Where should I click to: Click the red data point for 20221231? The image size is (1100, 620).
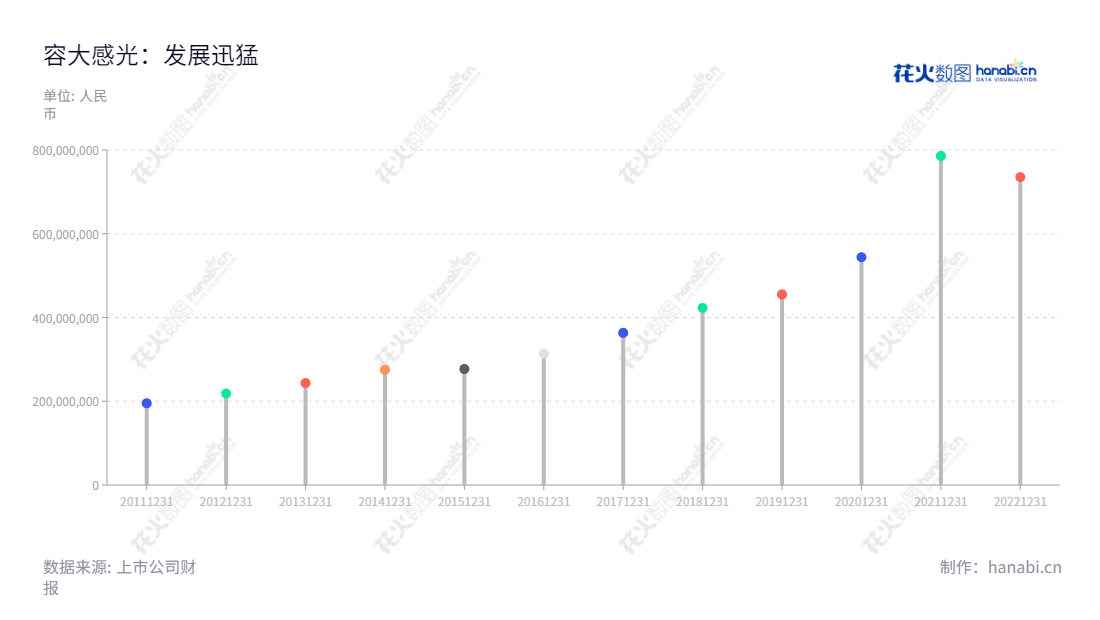[x=1020, y=177]
